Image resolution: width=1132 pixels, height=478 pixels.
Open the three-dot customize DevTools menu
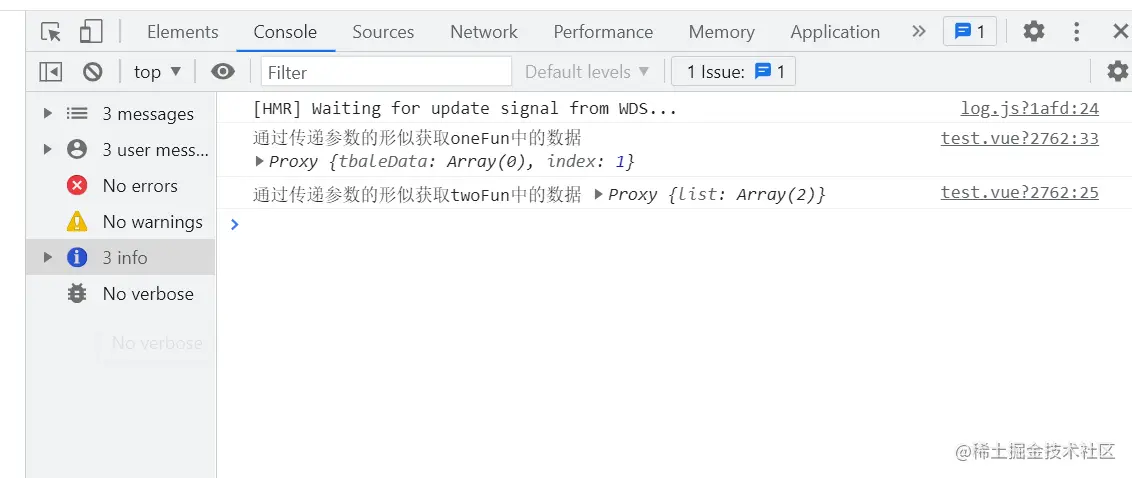pyautogui.click(x=1077, y=32)
